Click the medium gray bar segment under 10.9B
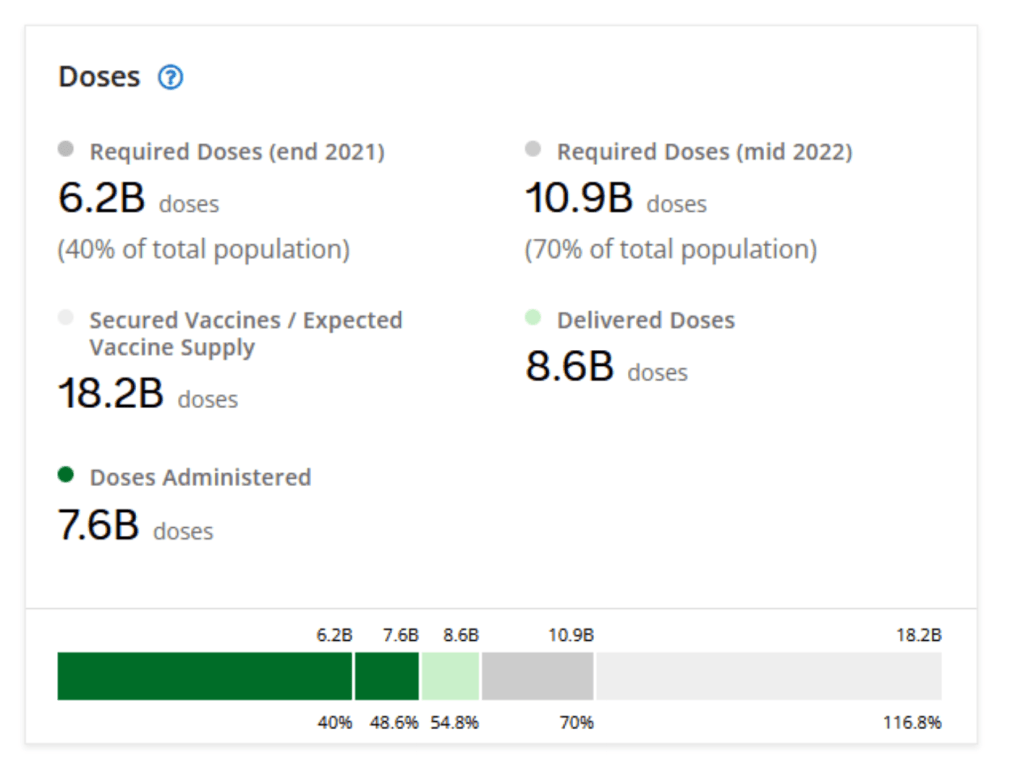This screenshot has width=1023, height=771. pos(537,676)
